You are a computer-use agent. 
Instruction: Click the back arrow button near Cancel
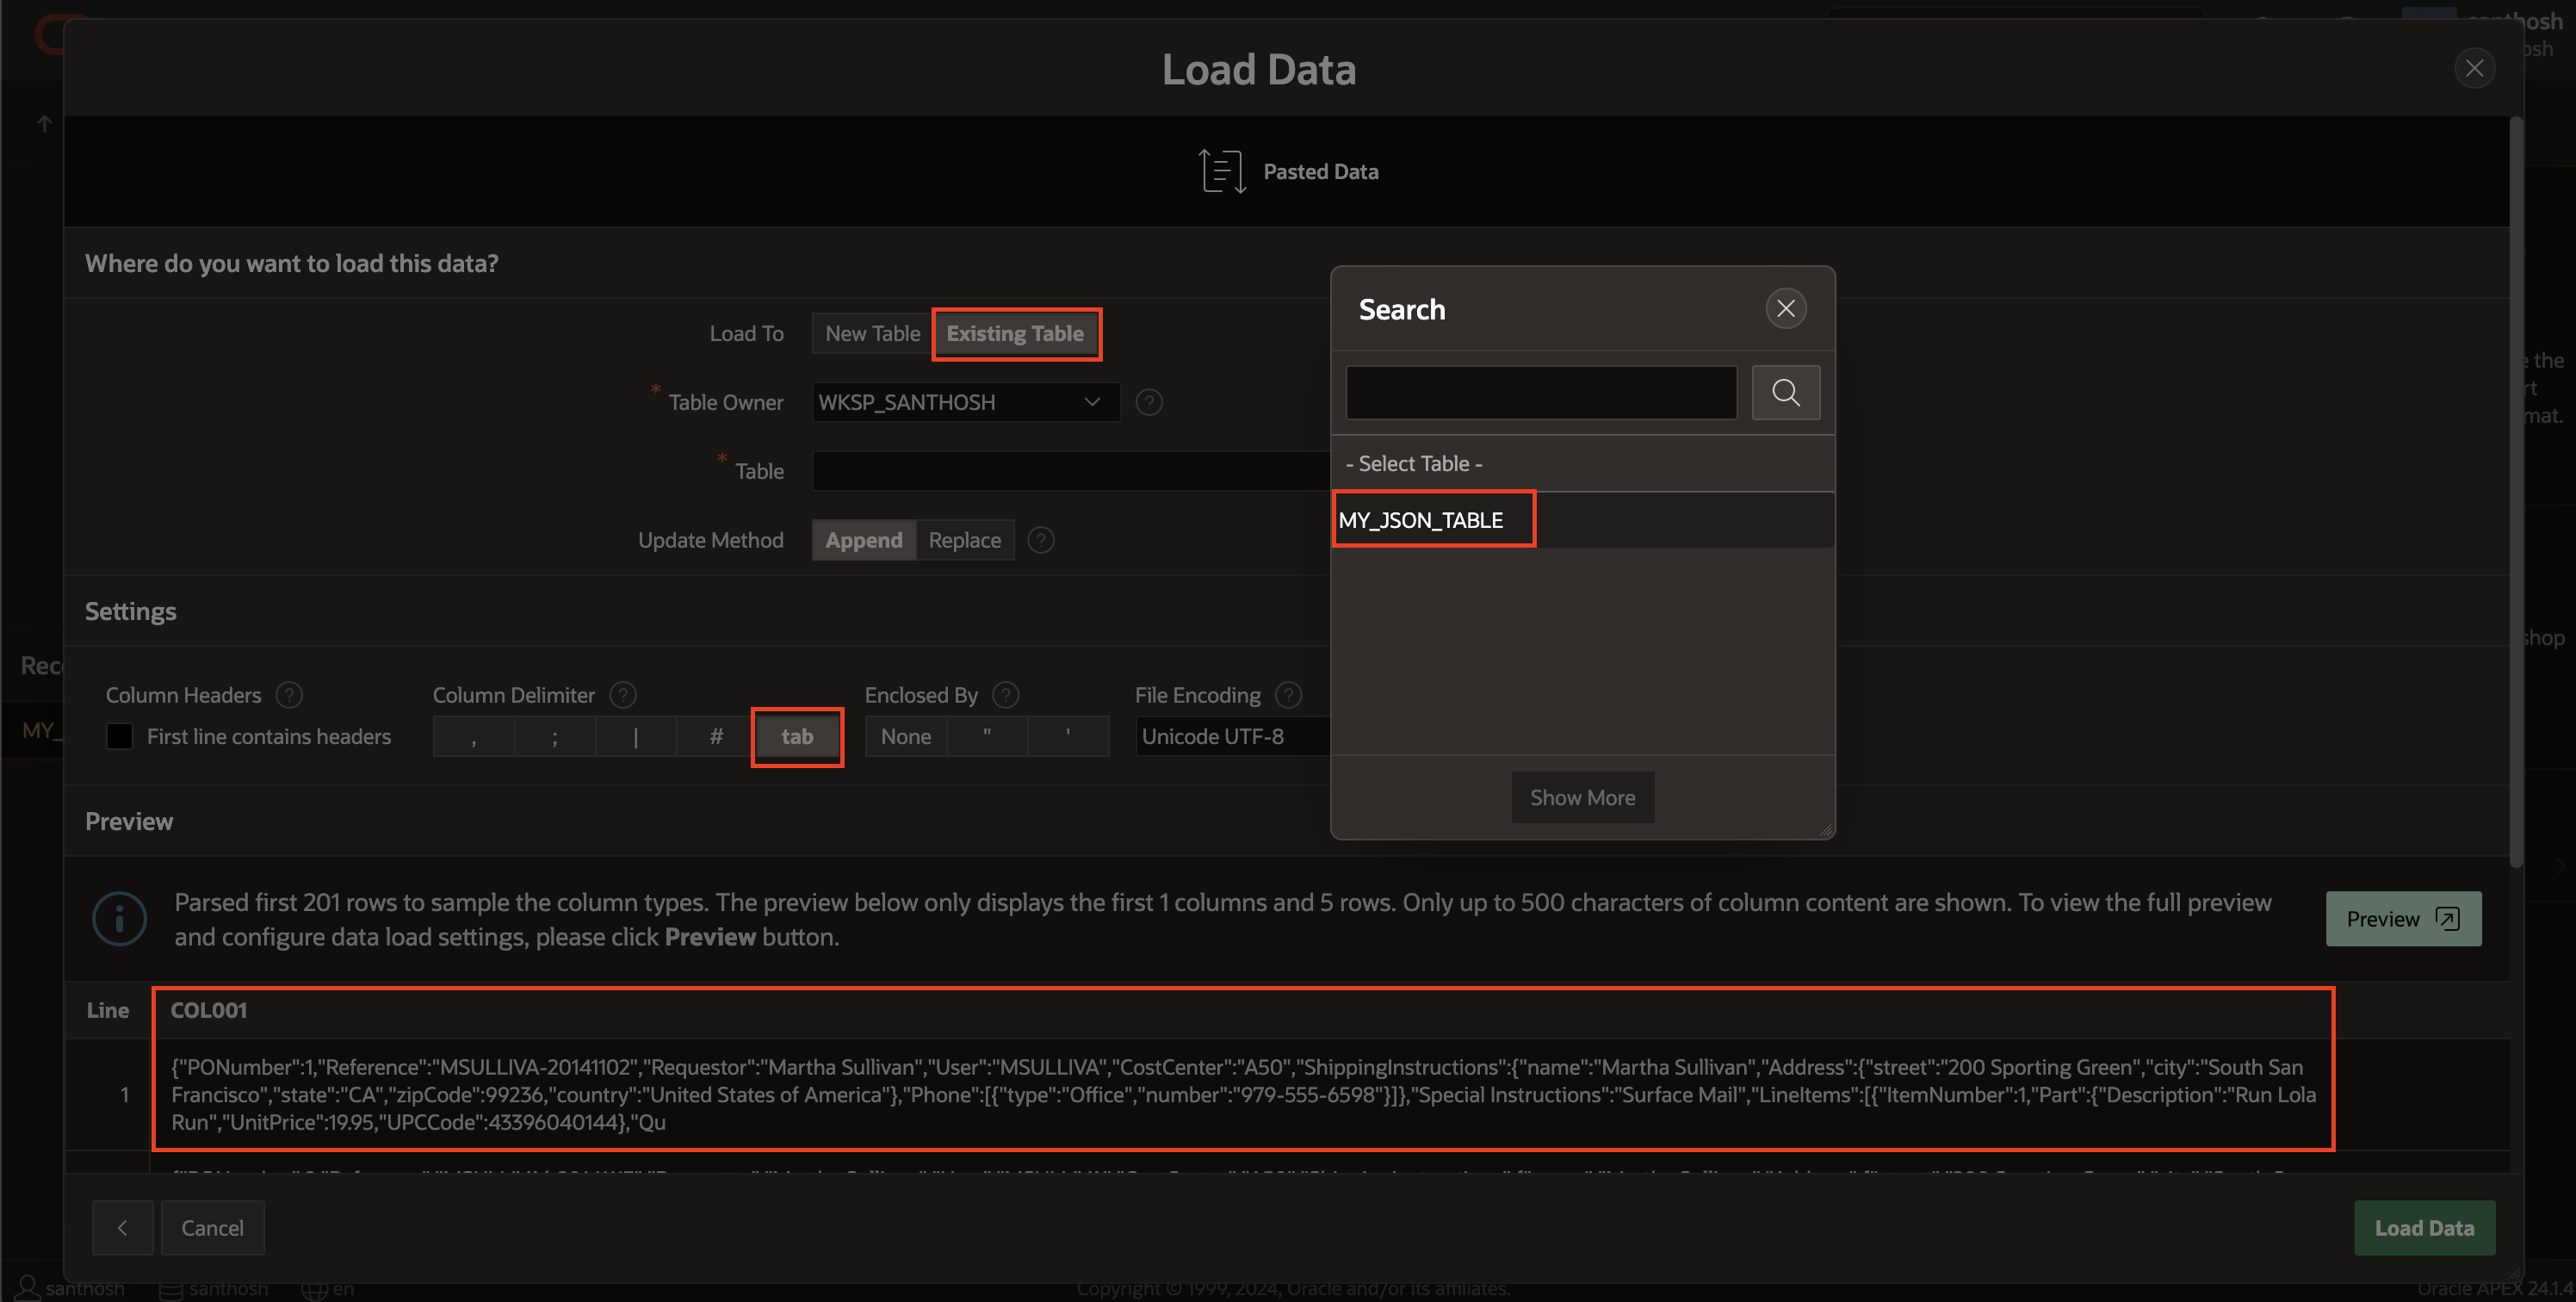[x=122, y=1227]
